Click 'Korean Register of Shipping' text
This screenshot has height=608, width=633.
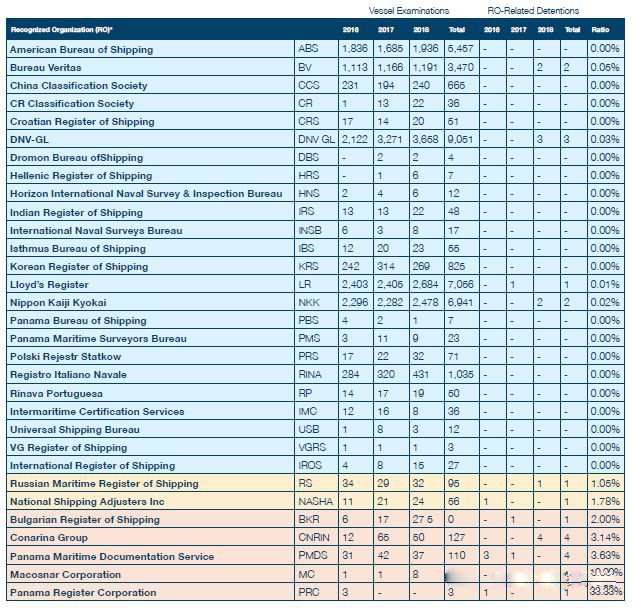79,266
